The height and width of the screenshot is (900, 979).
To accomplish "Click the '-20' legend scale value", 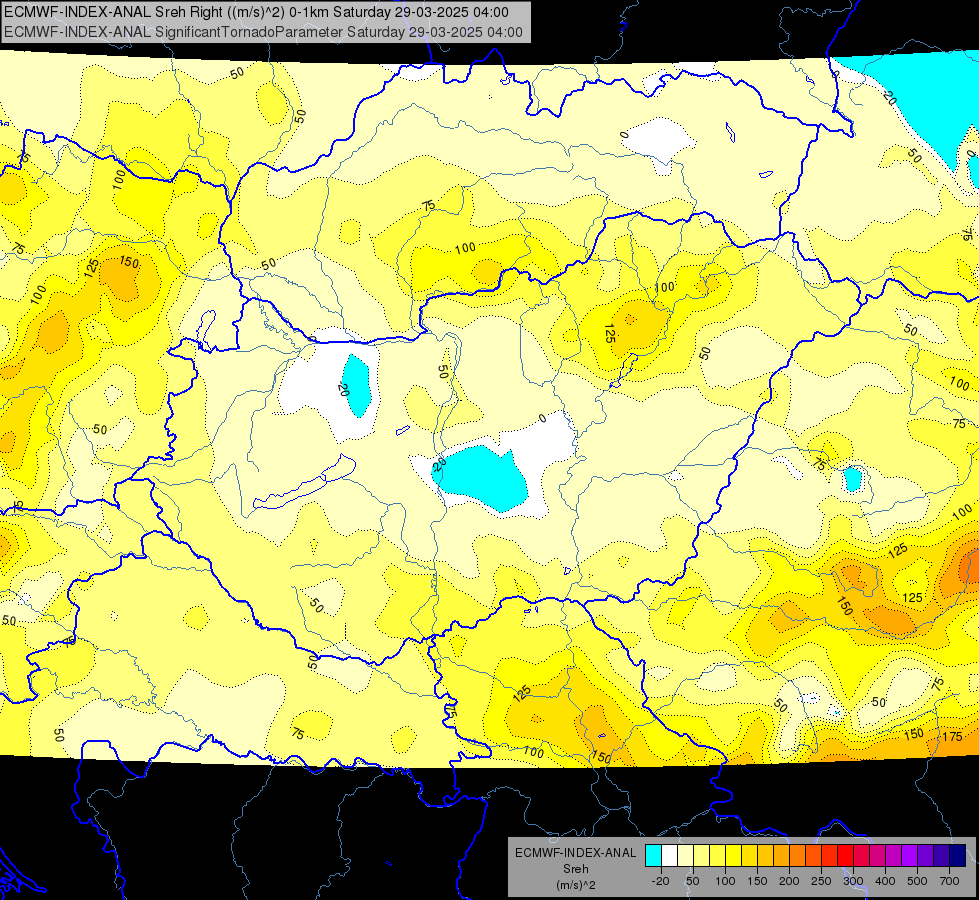I will [x=660, y=881].
